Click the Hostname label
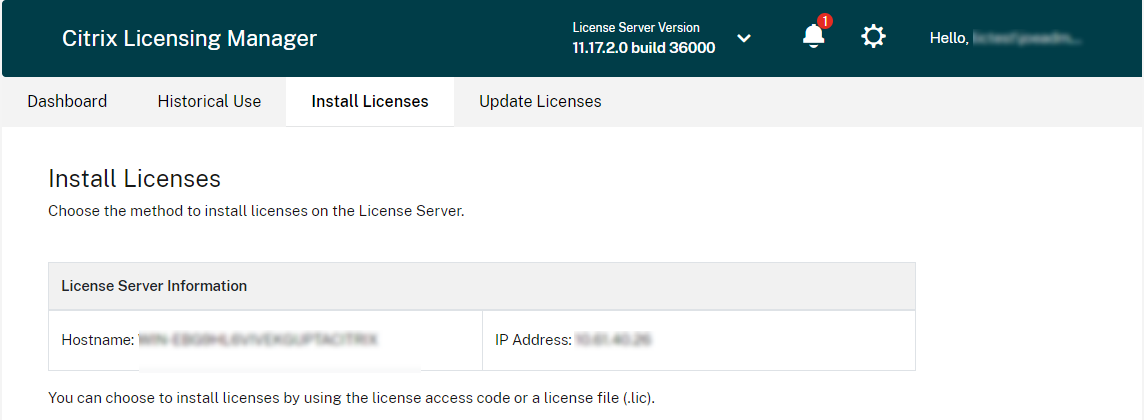Screen dimensions: 1144x420 pyautogui.click(x=97, y=340)
